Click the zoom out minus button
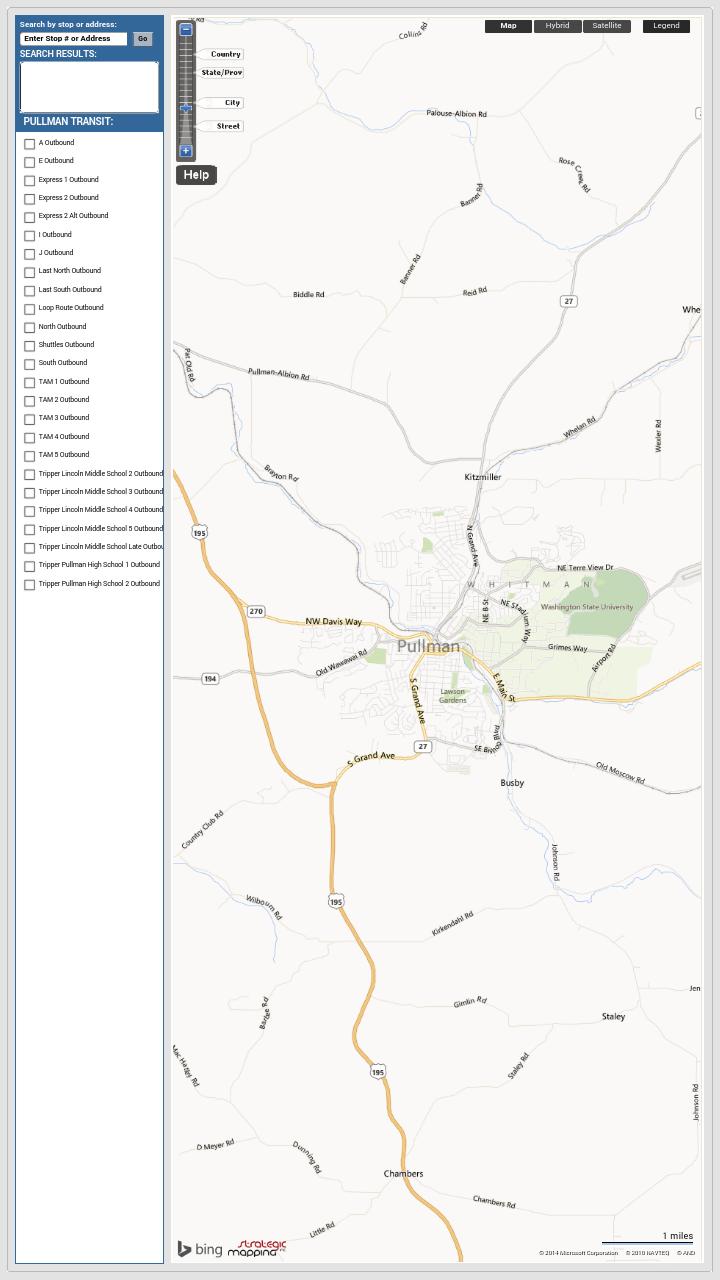 [185, 30]
